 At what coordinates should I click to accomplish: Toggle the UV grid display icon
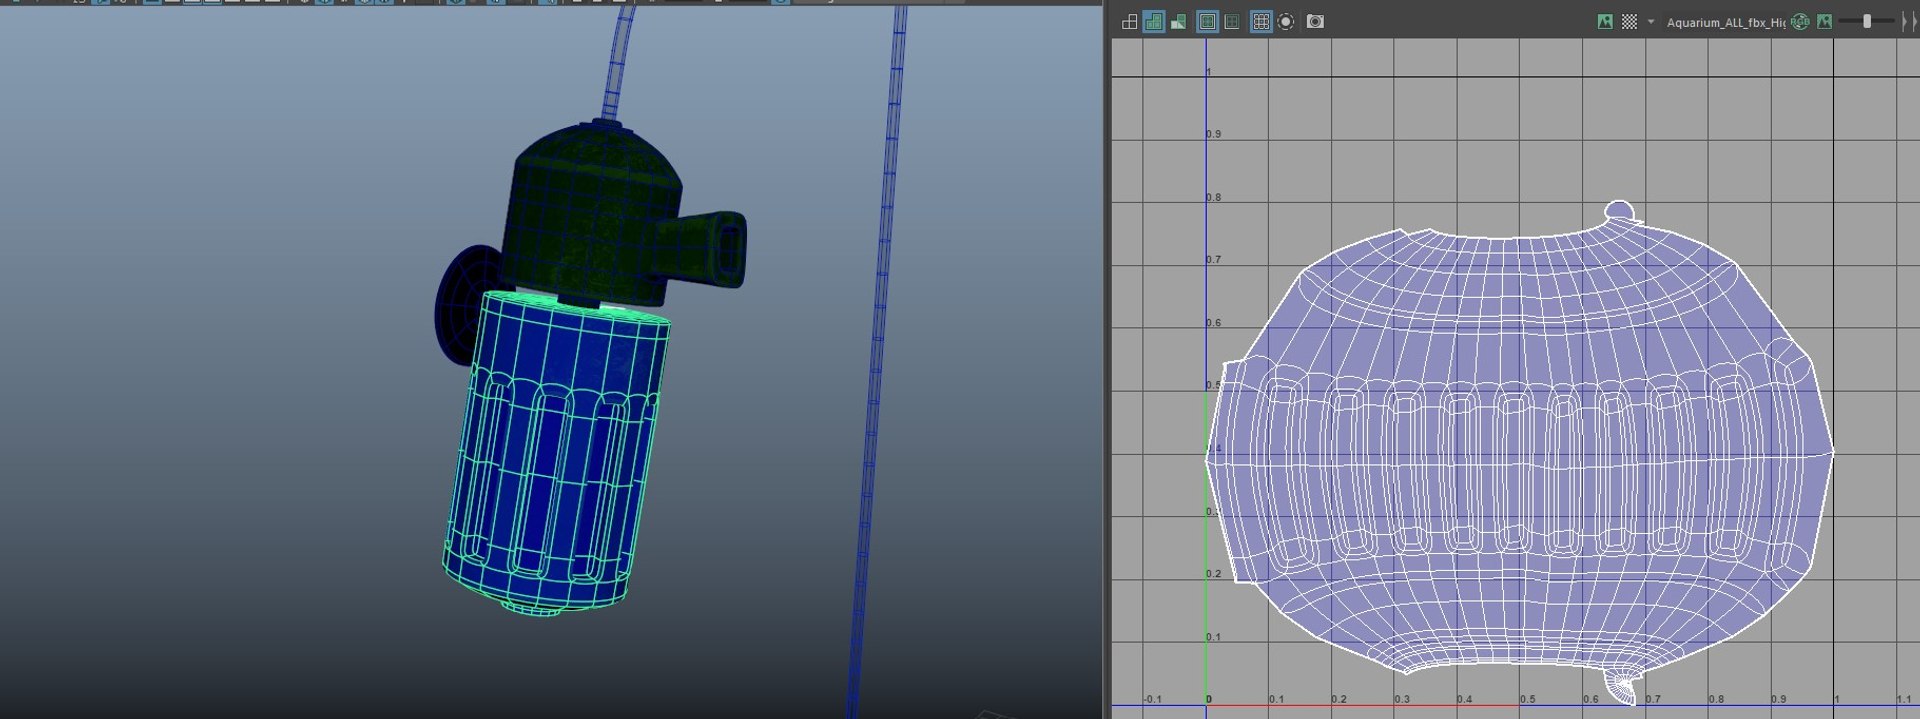click(1261, 21)
